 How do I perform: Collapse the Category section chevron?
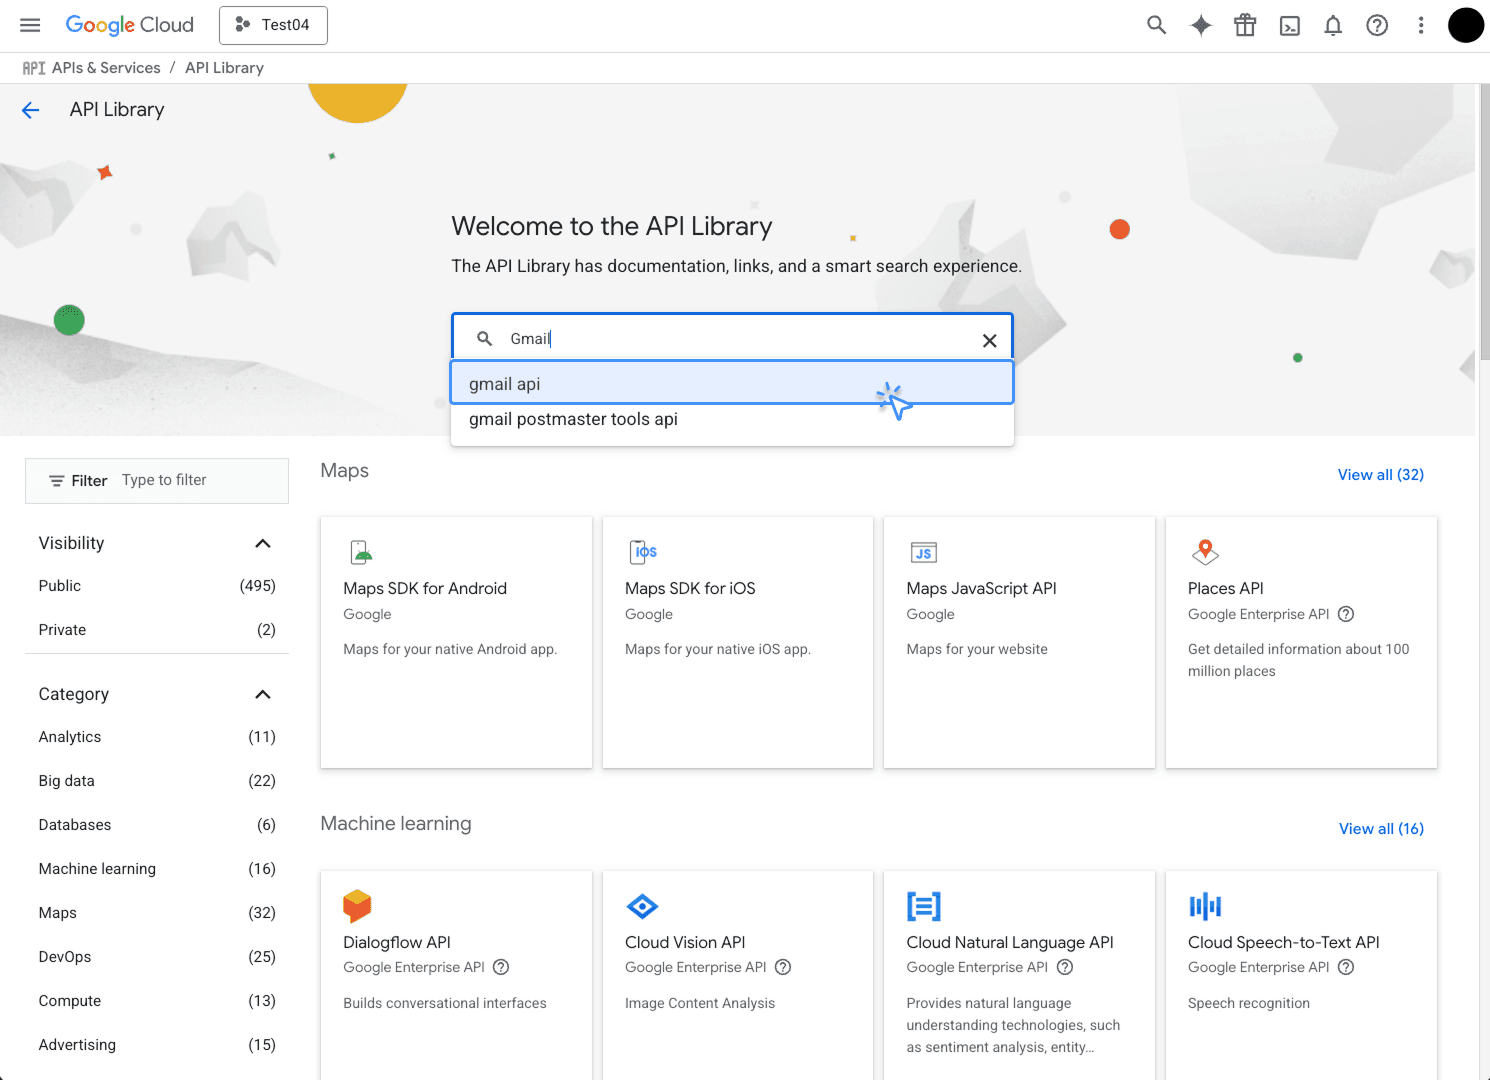click(263, 694)
